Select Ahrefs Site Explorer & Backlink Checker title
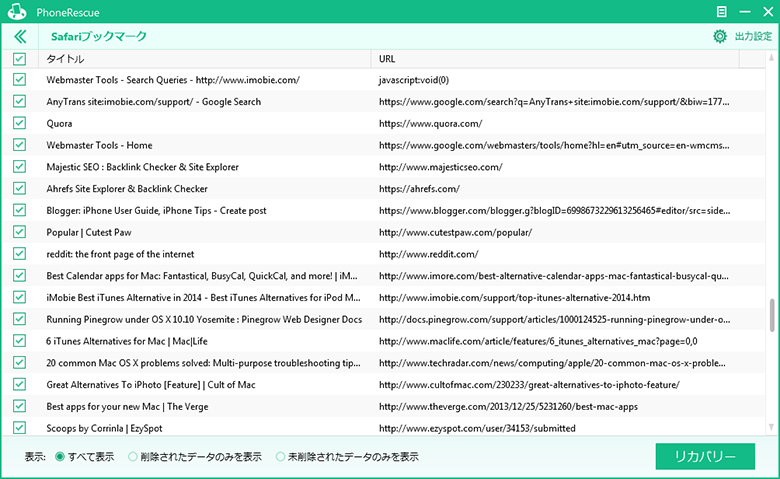 coord(127,189)
